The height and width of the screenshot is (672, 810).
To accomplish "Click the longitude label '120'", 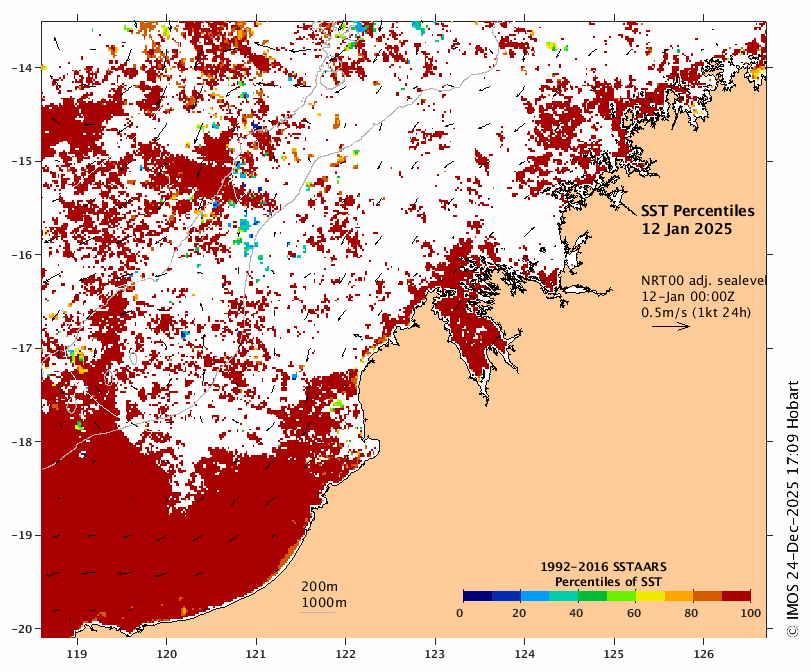I will tap(167, 654).
